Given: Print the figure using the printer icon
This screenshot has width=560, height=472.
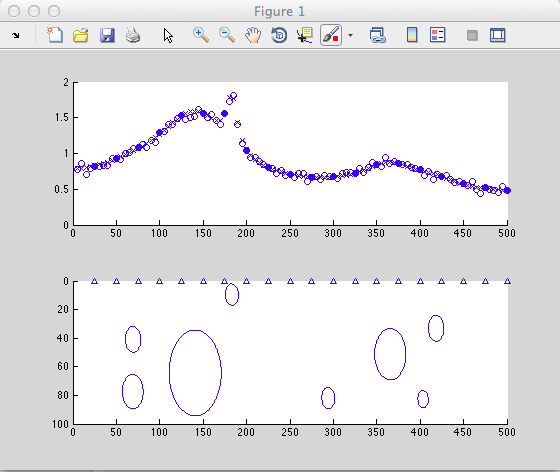Looking at the screenshot, I should [x=133, y=35].
